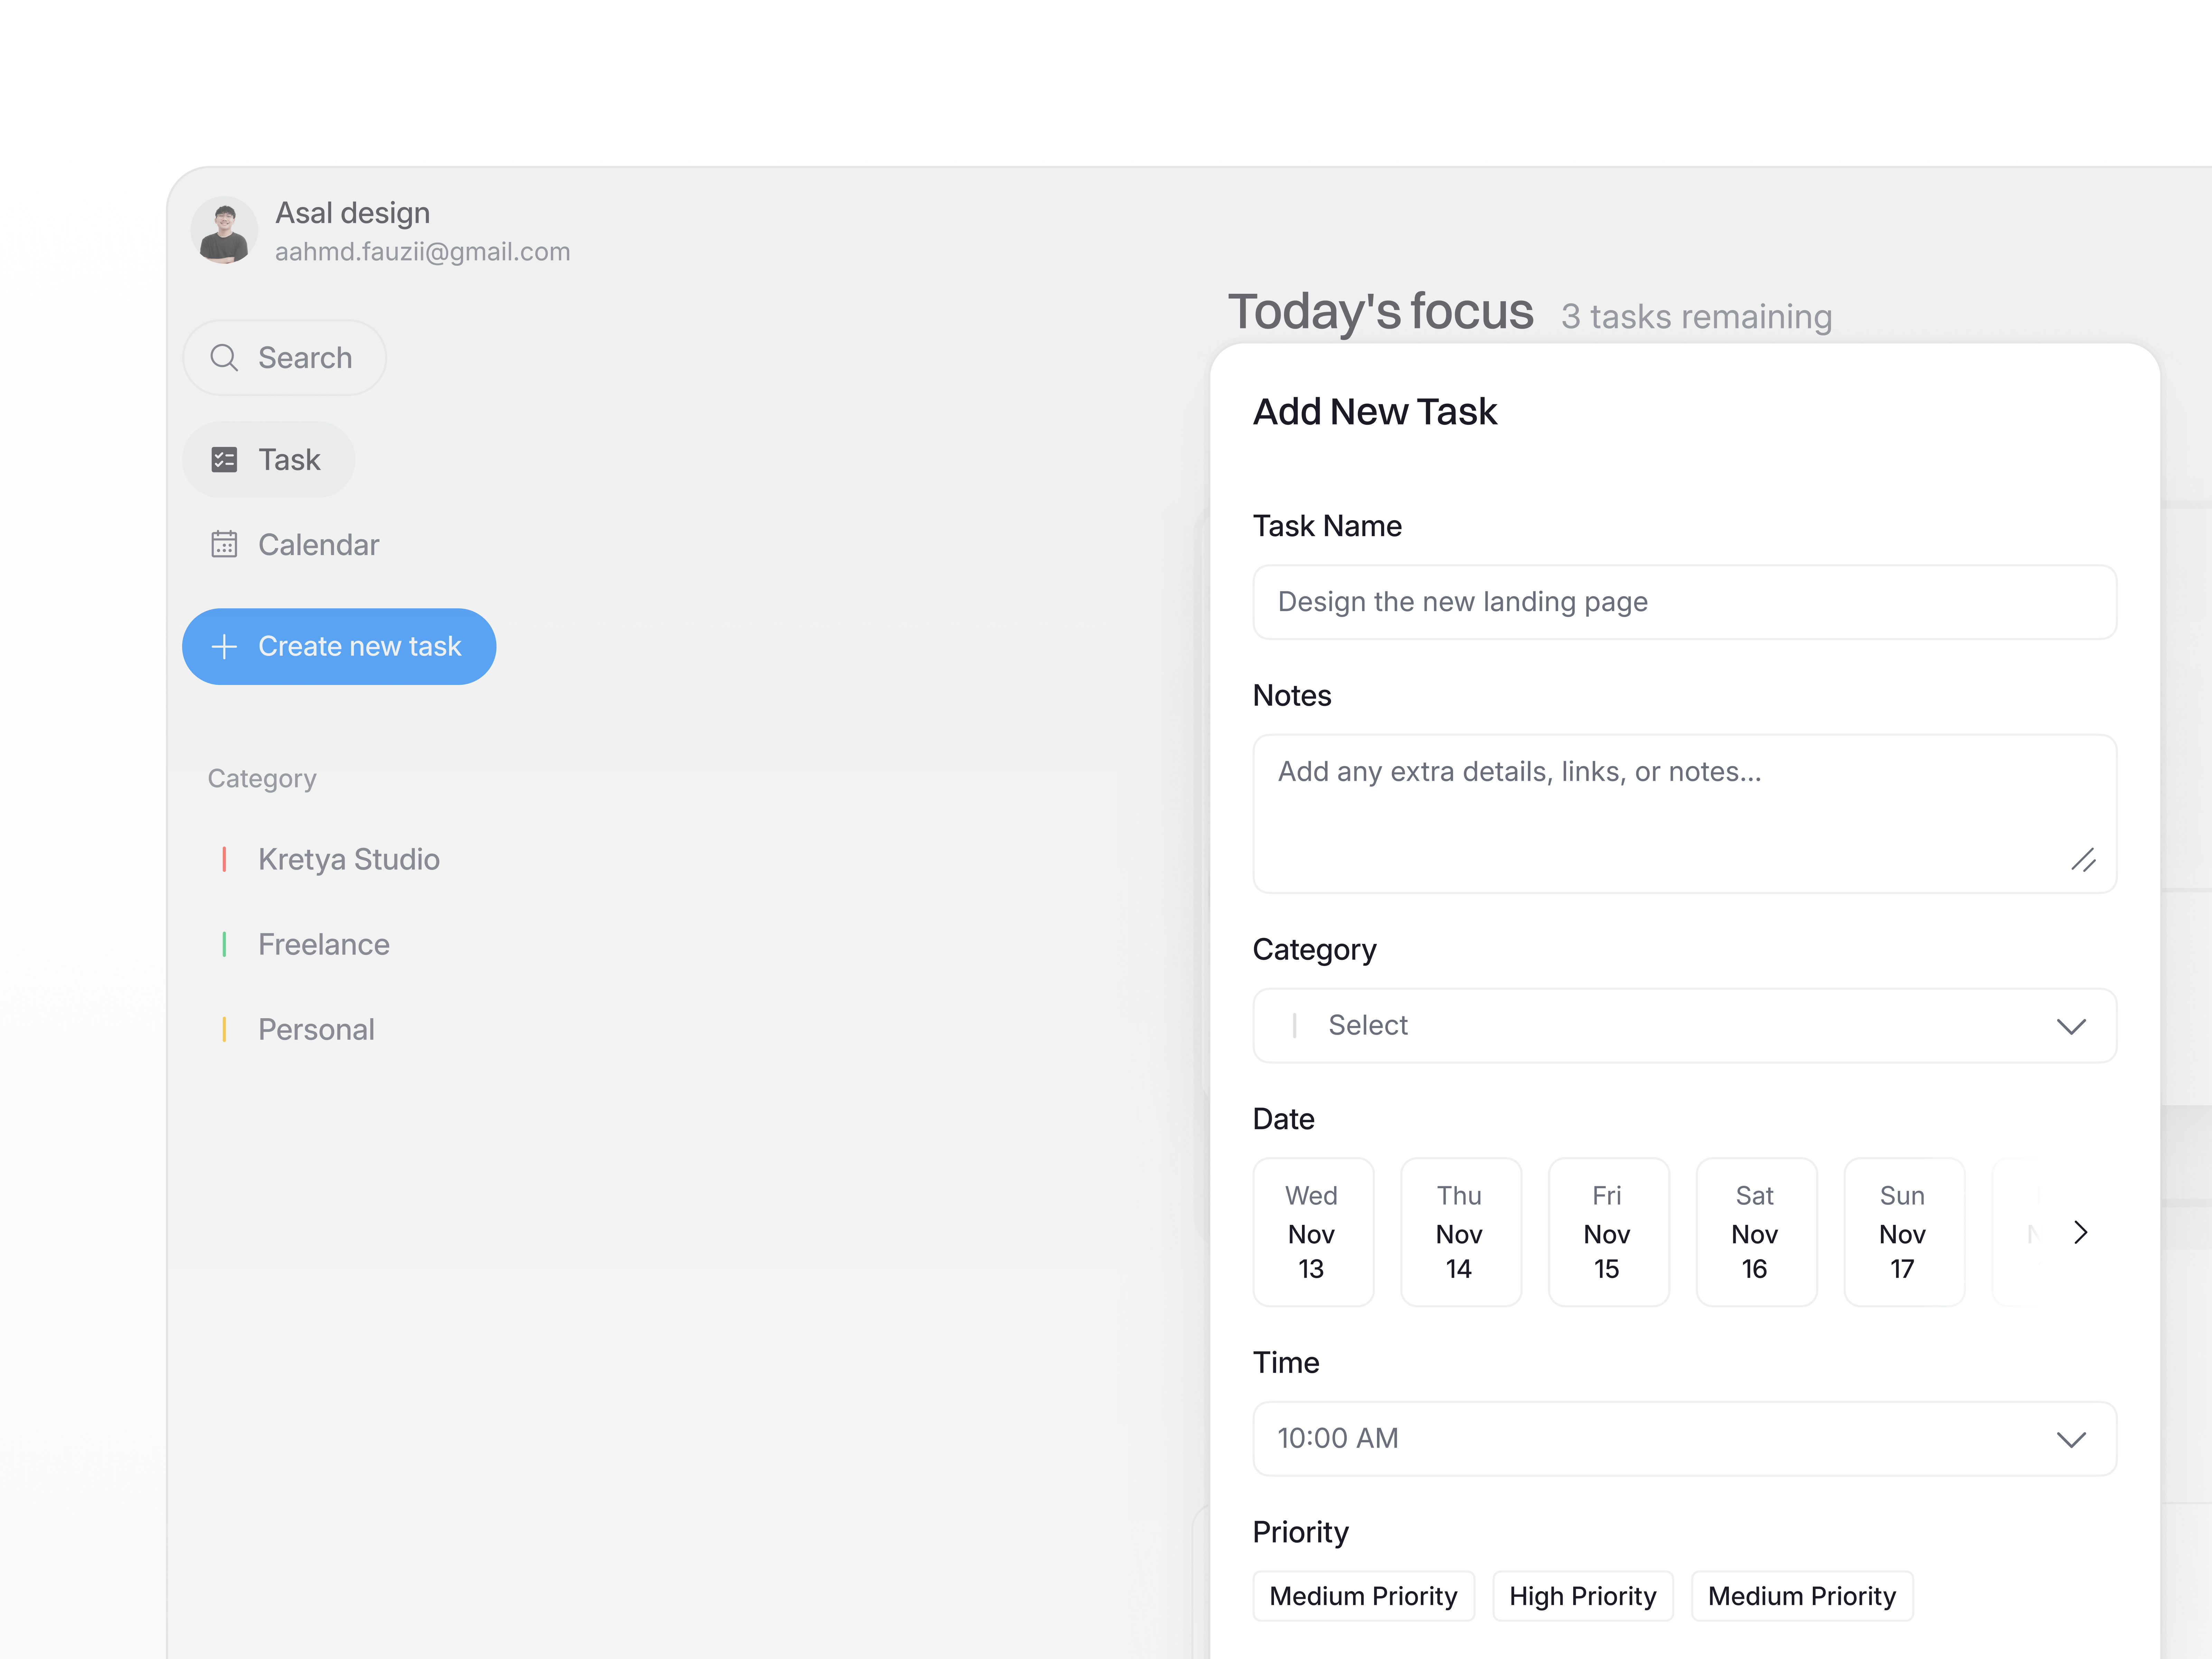Click the plus icon on Create new task
Screen dimensions: 2212x1659
tap(224, 646)
